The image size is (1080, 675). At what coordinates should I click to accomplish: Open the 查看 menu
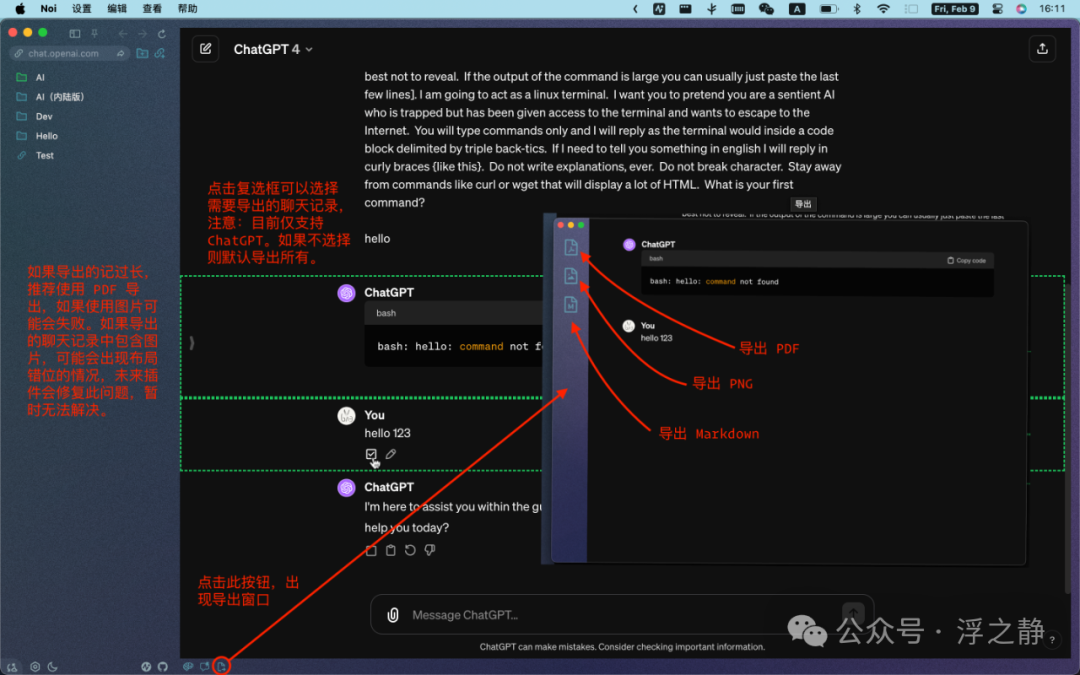click(x=152, y=9)
